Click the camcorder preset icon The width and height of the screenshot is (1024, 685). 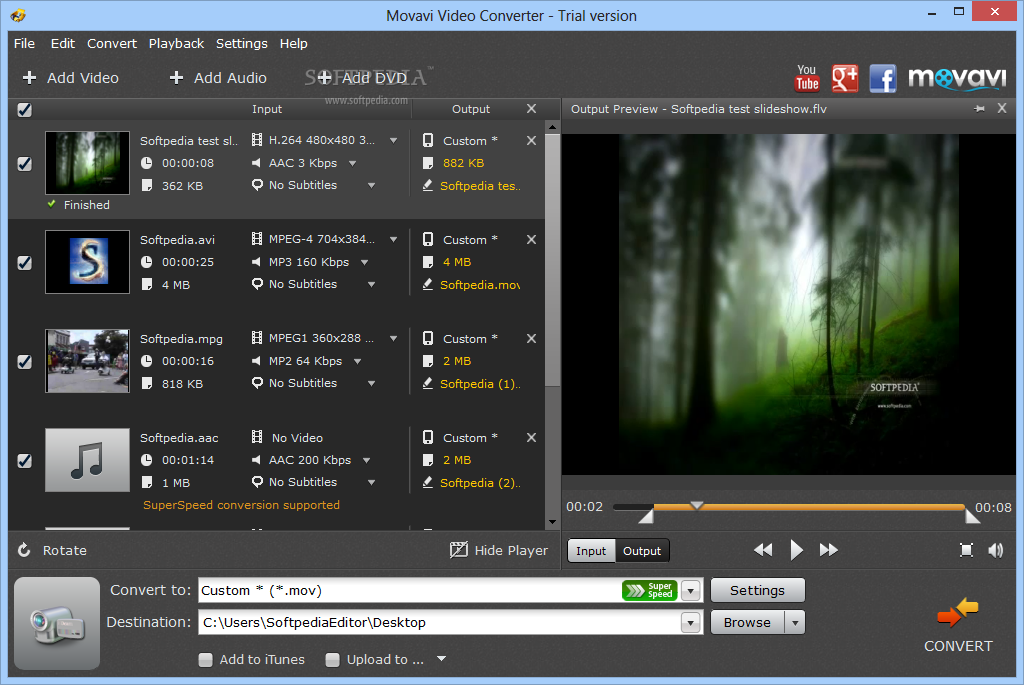pos(57,623)
